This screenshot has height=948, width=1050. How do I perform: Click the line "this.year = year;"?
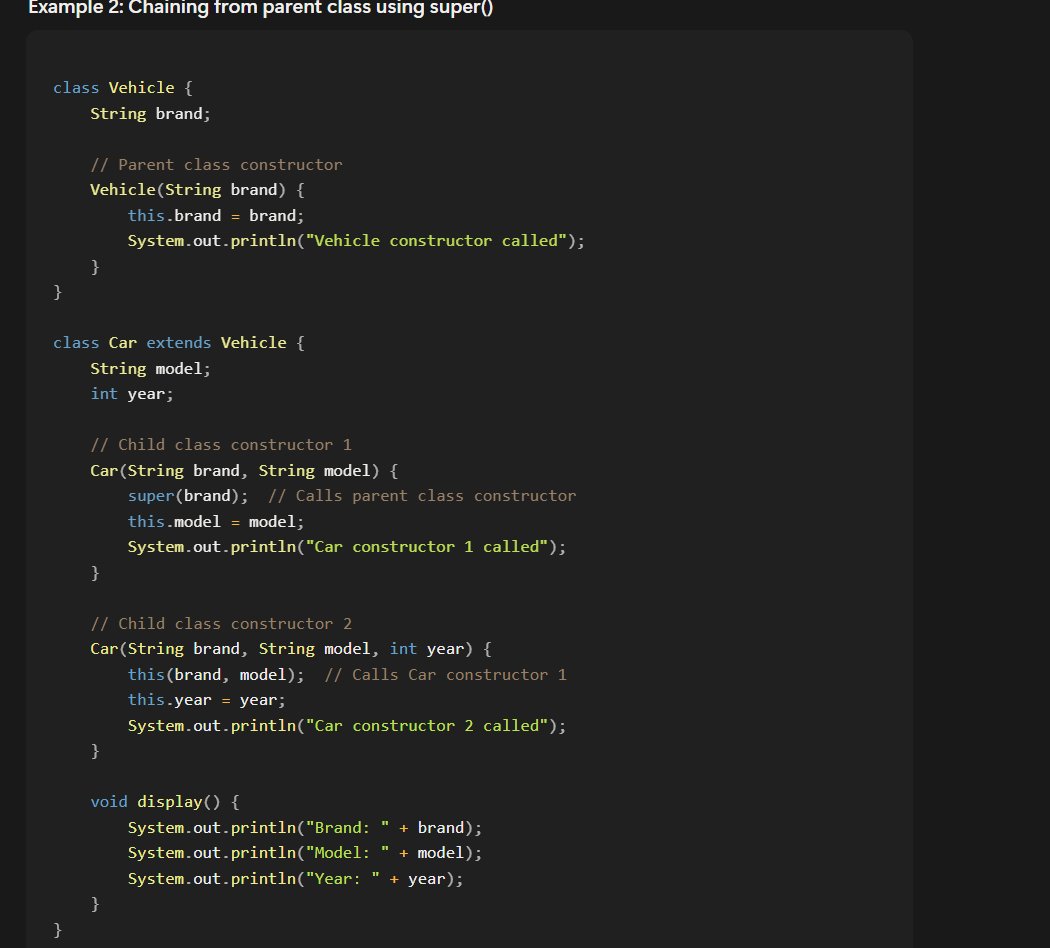click(x=206, y=700)
